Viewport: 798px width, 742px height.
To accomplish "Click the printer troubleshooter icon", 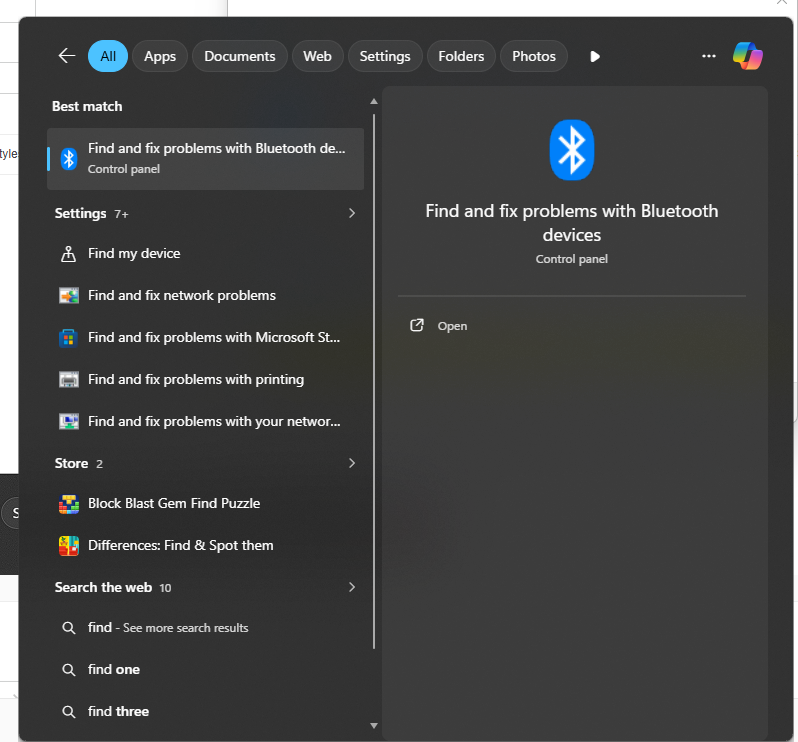I will point(69,380).
